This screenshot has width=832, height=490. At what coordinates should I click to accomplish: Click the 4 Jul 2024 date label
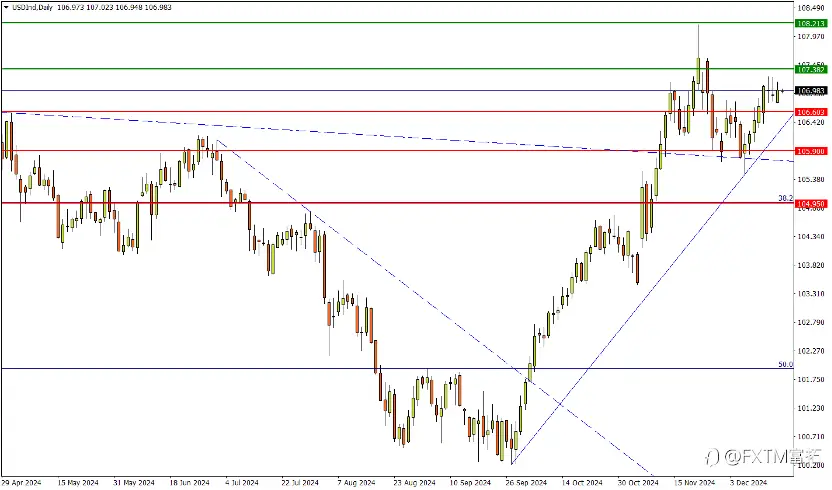(242, 483)
